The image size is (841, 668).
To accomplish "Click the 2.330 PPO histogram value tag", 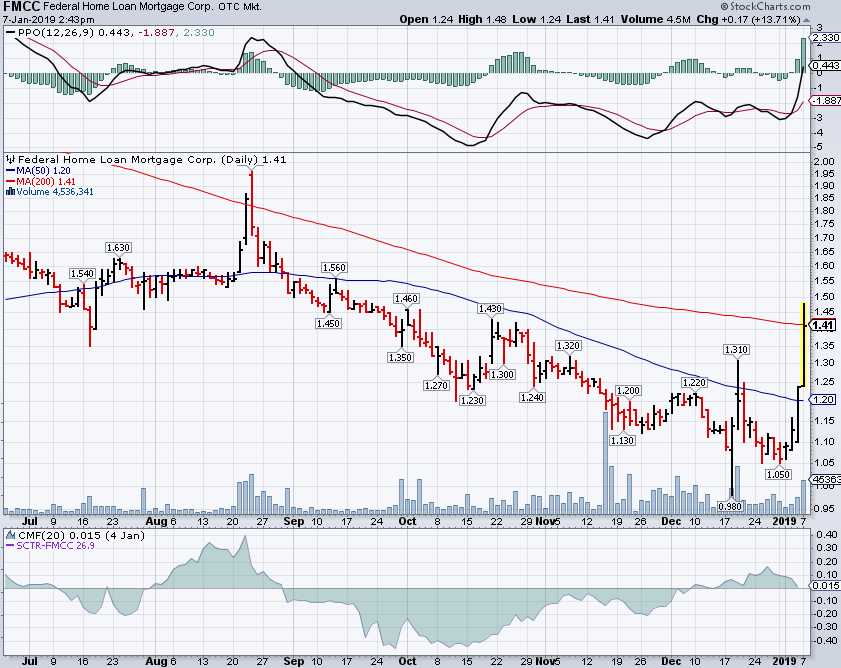I will [x=825, y=38].
